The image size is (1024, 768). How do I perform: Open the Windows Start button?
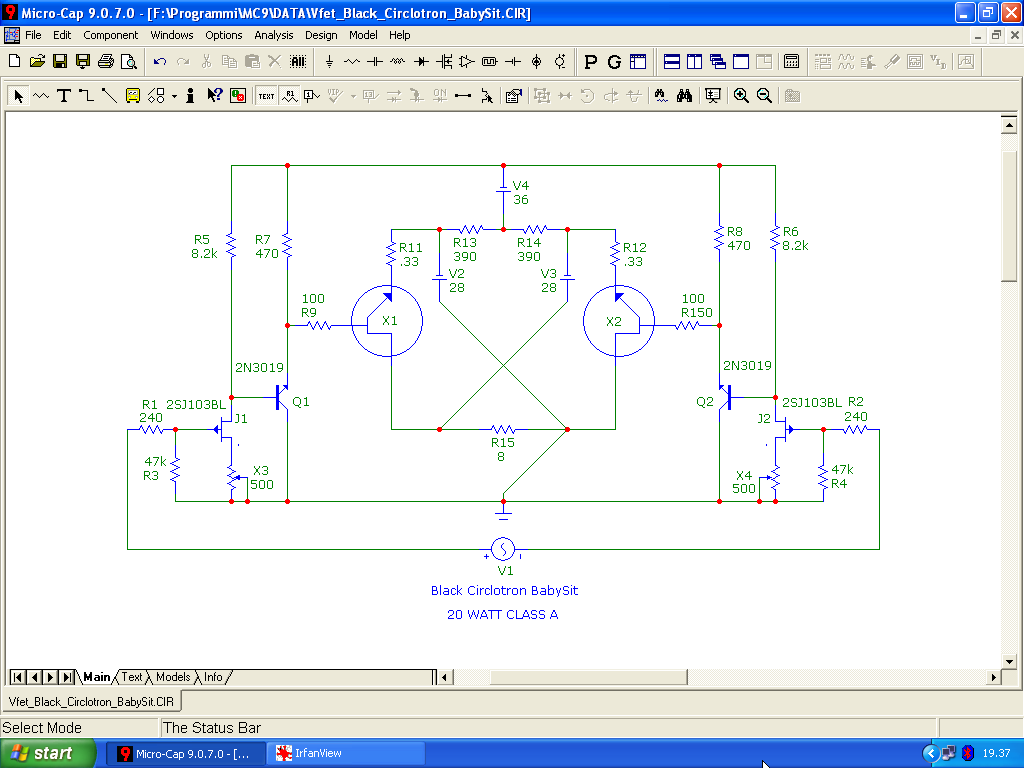click(x=47, y=753)
